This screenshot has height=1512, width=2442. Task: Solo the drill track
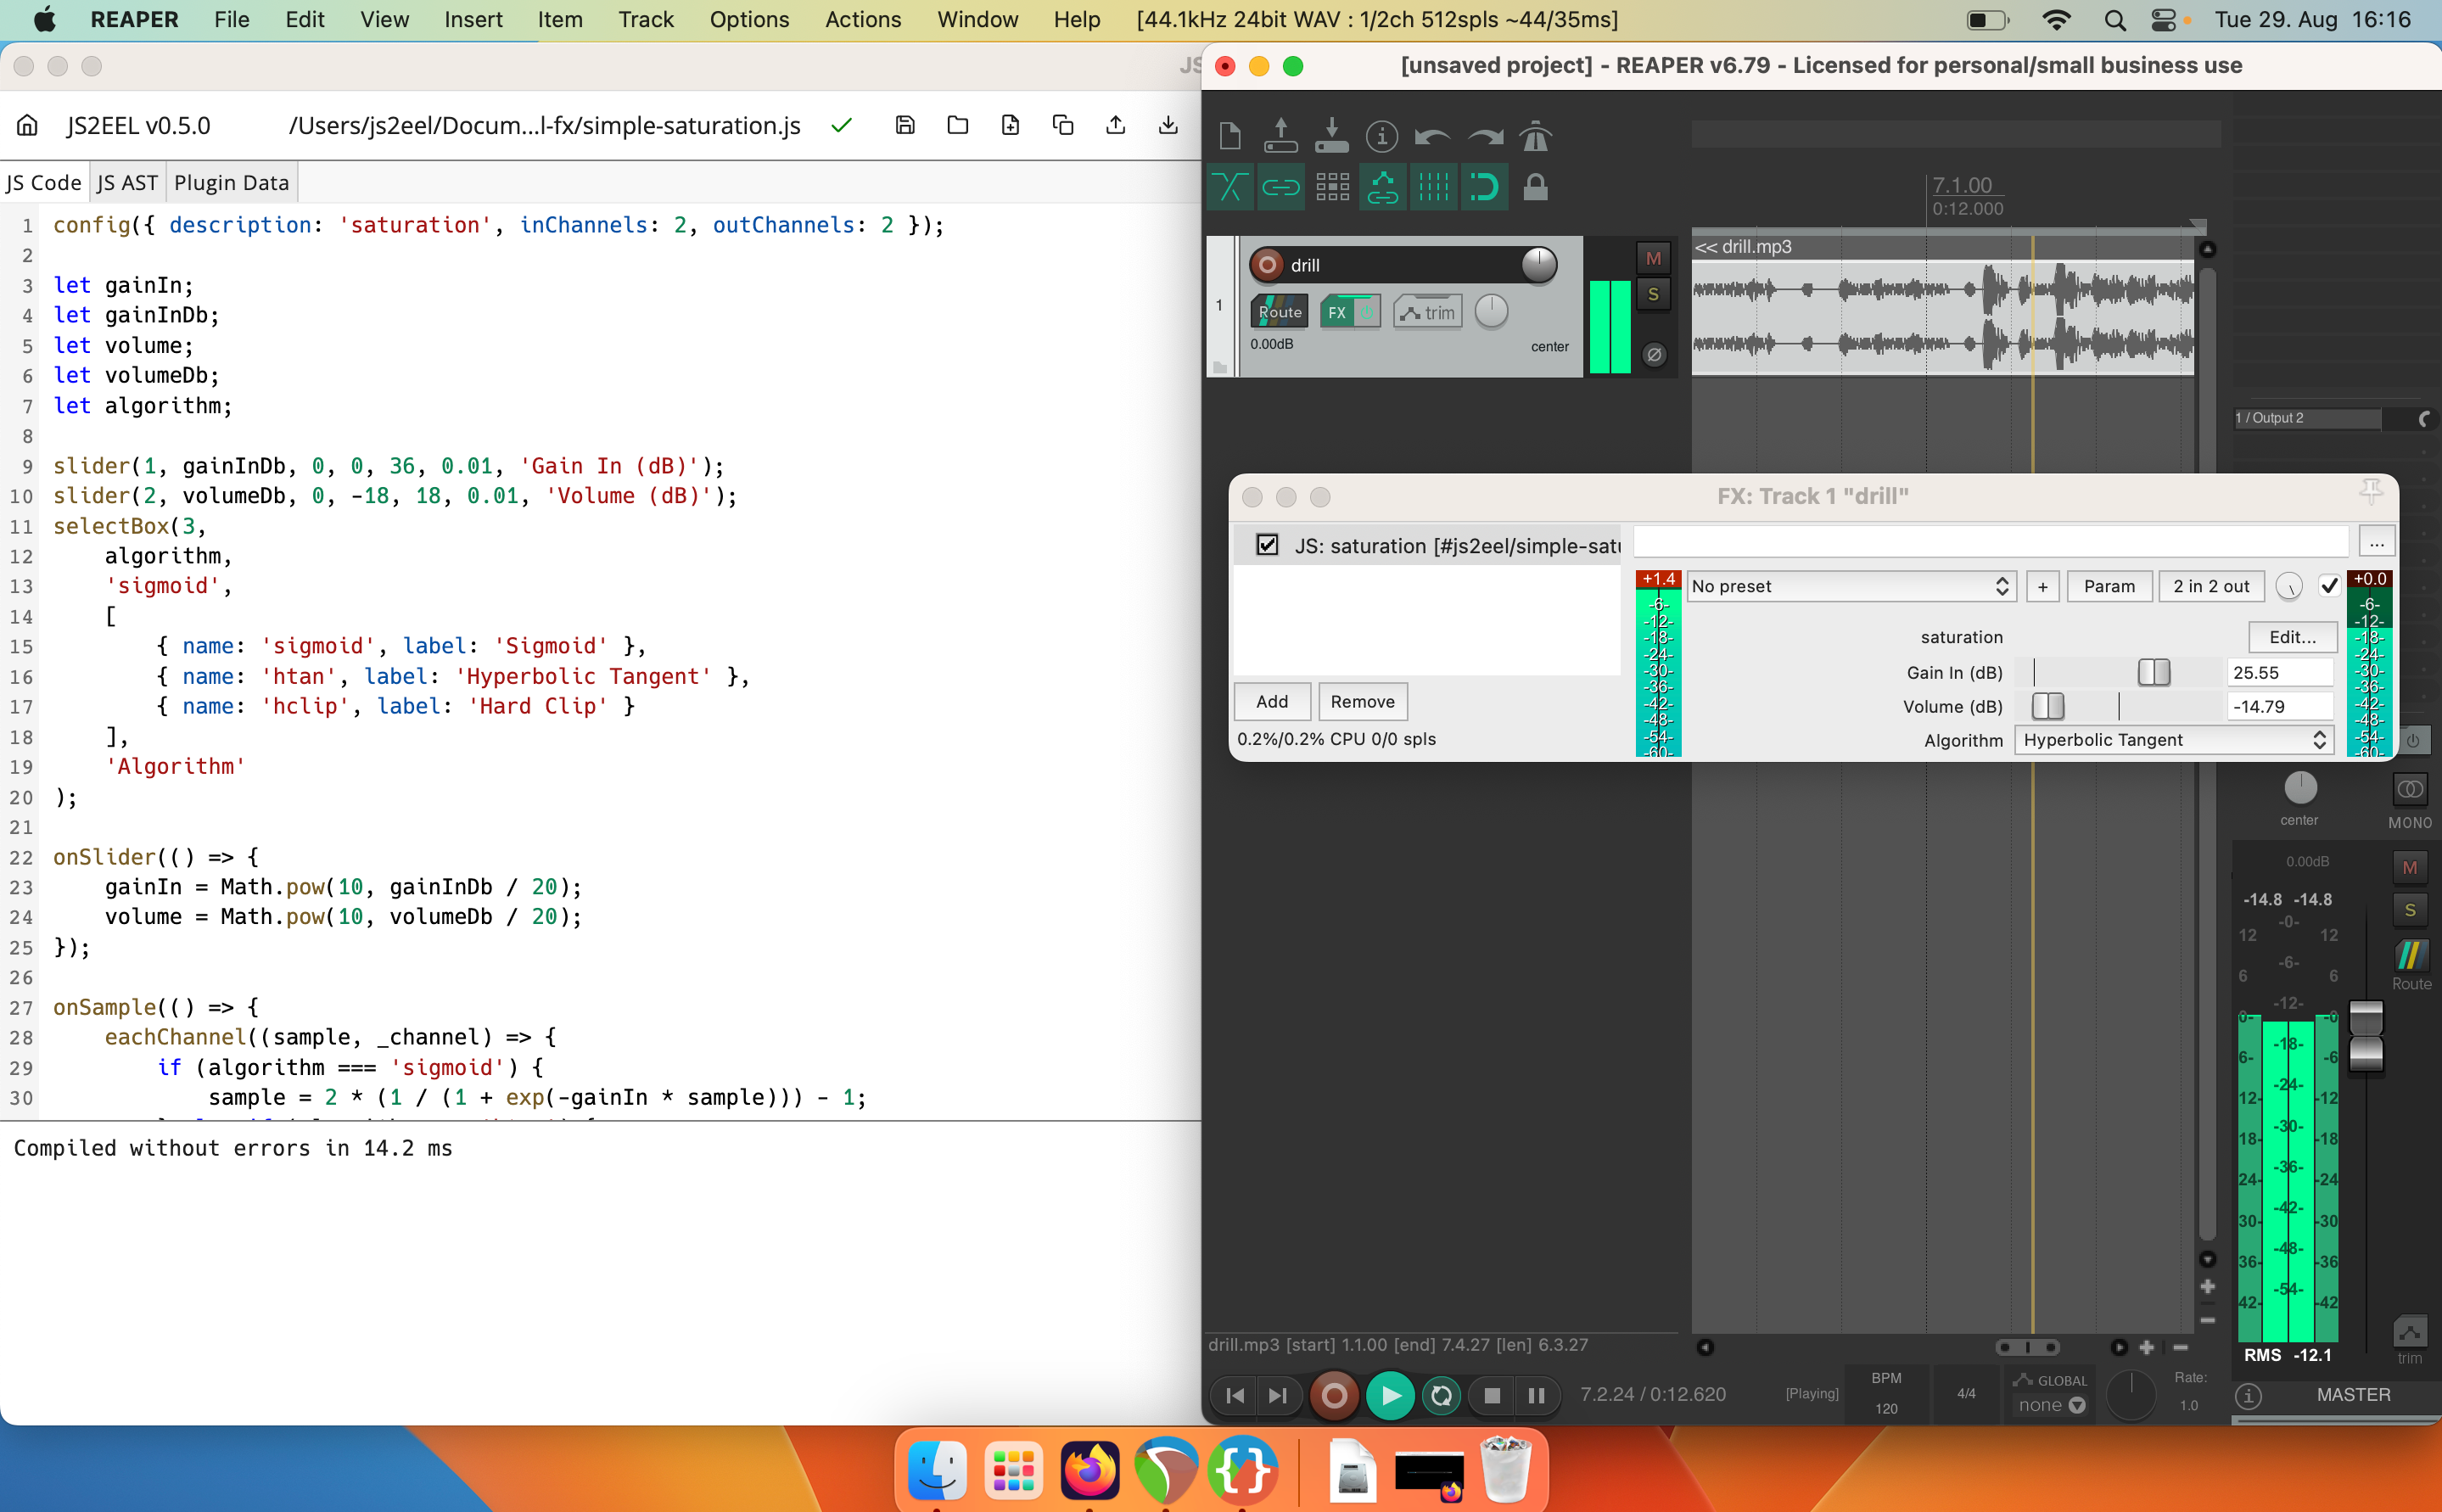1653,295
